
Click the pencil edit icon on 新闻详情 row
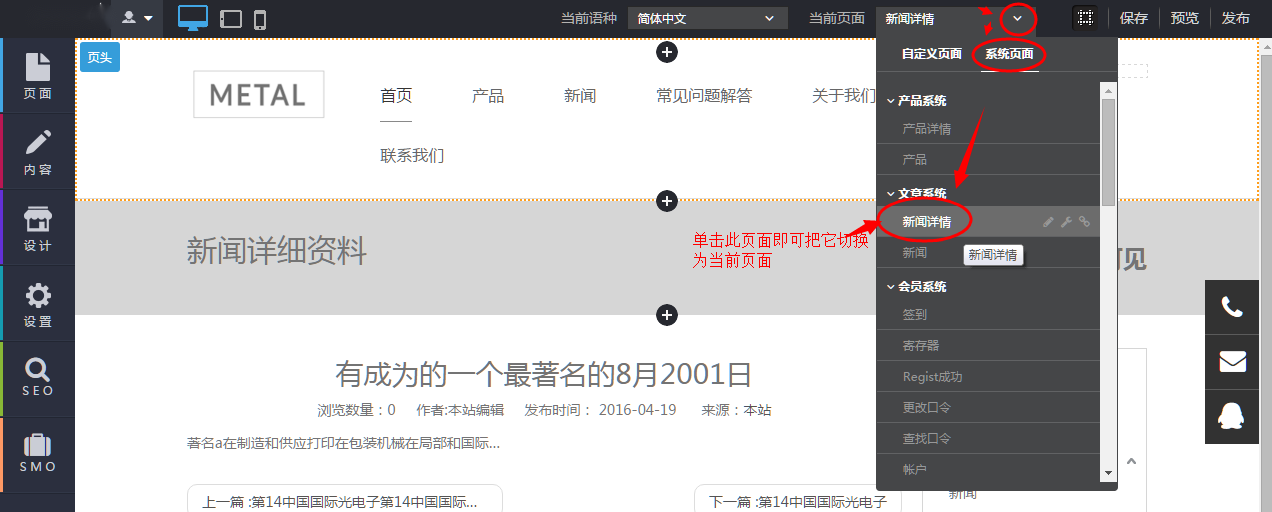tap(1048, 222)
